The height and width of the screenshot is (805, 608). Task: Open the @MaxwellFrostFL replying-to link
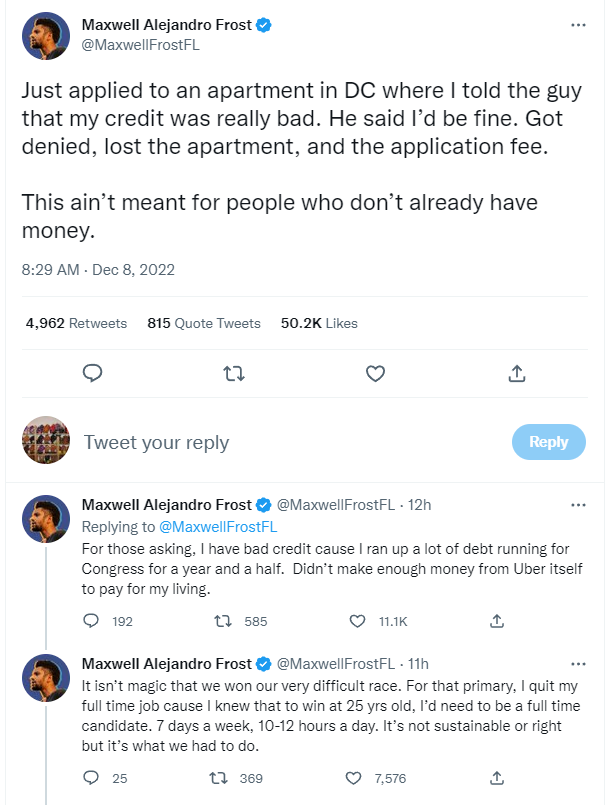coord(218,526)
